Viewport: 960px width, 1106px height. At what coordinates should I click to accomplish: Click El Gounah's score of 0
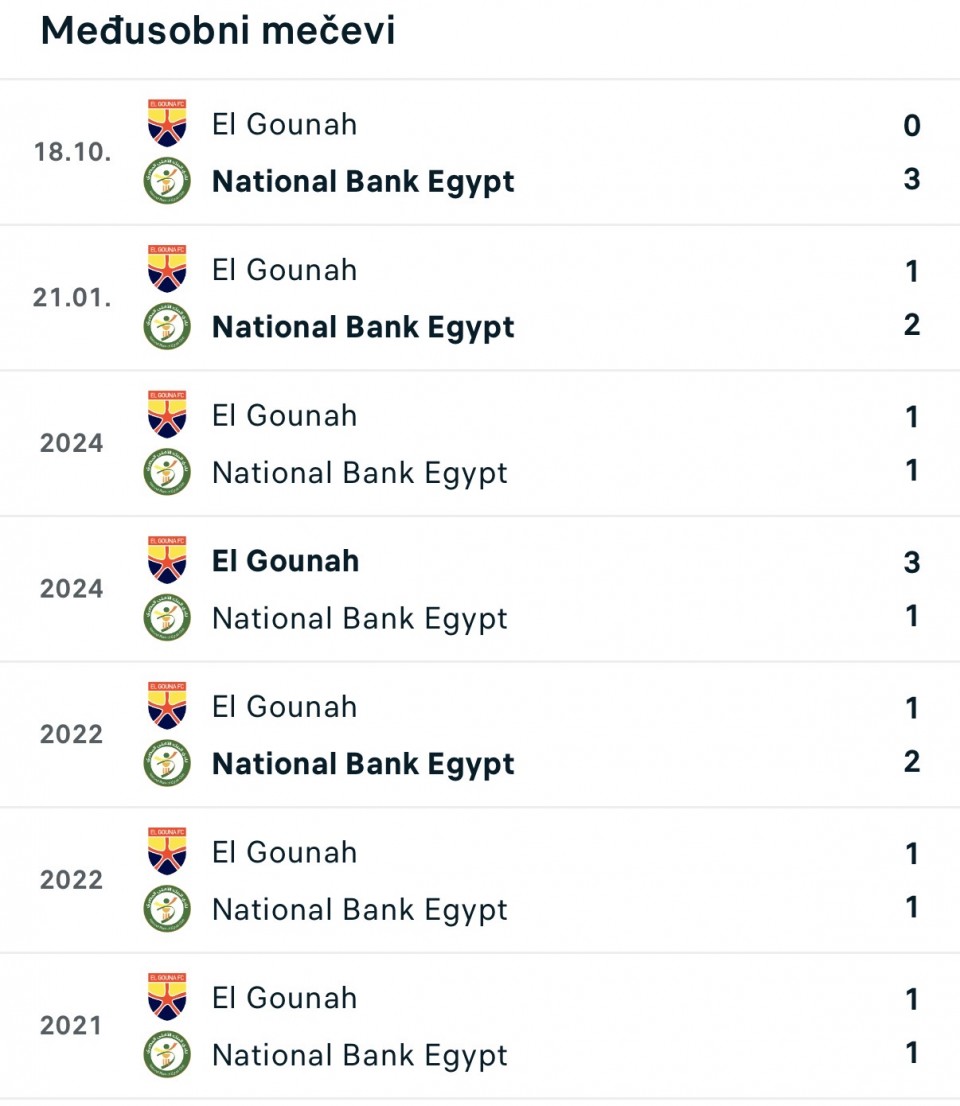pos(911,126)
